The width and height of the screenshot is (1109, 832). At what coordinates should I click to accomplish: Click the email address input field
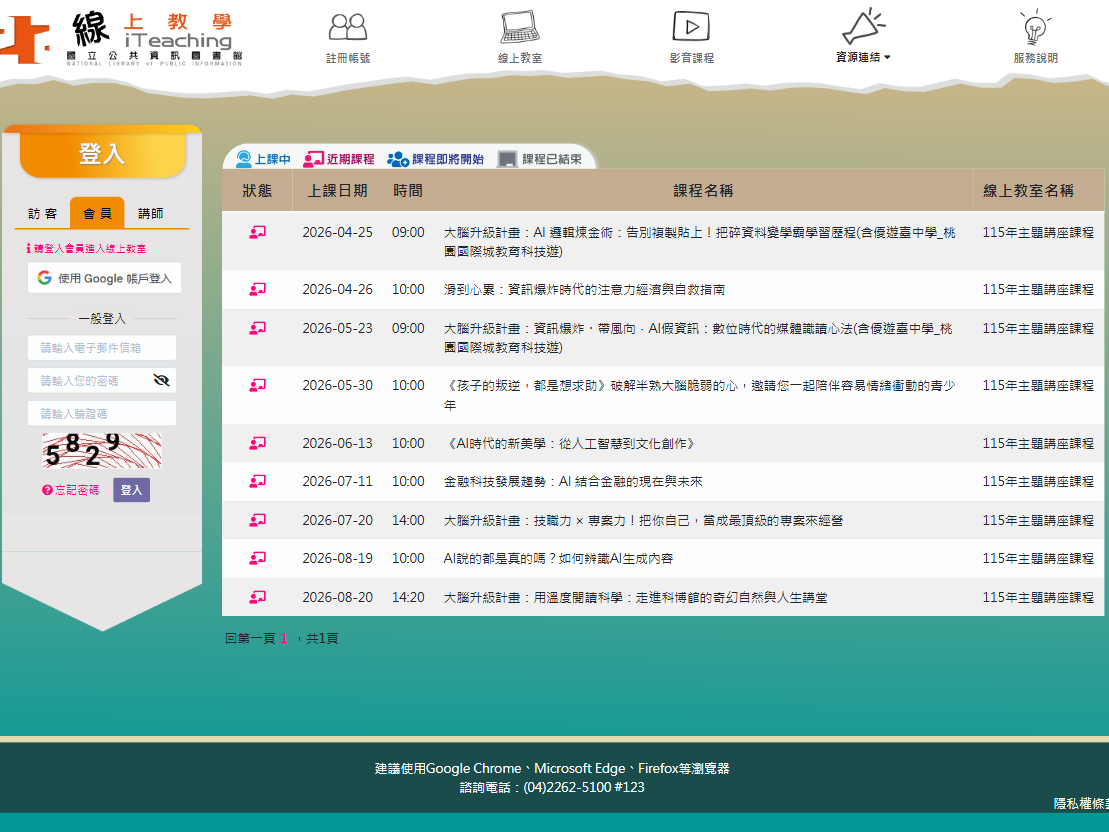[x=102, y=348]
